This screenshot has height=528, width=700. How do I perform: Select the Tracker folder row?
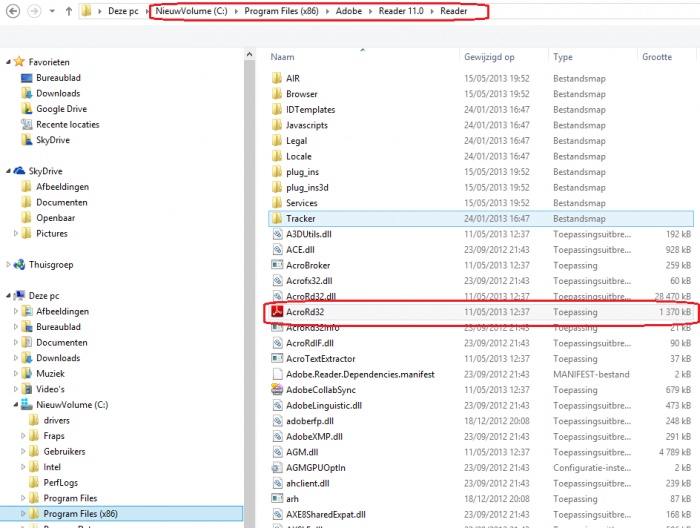(482, 218)
